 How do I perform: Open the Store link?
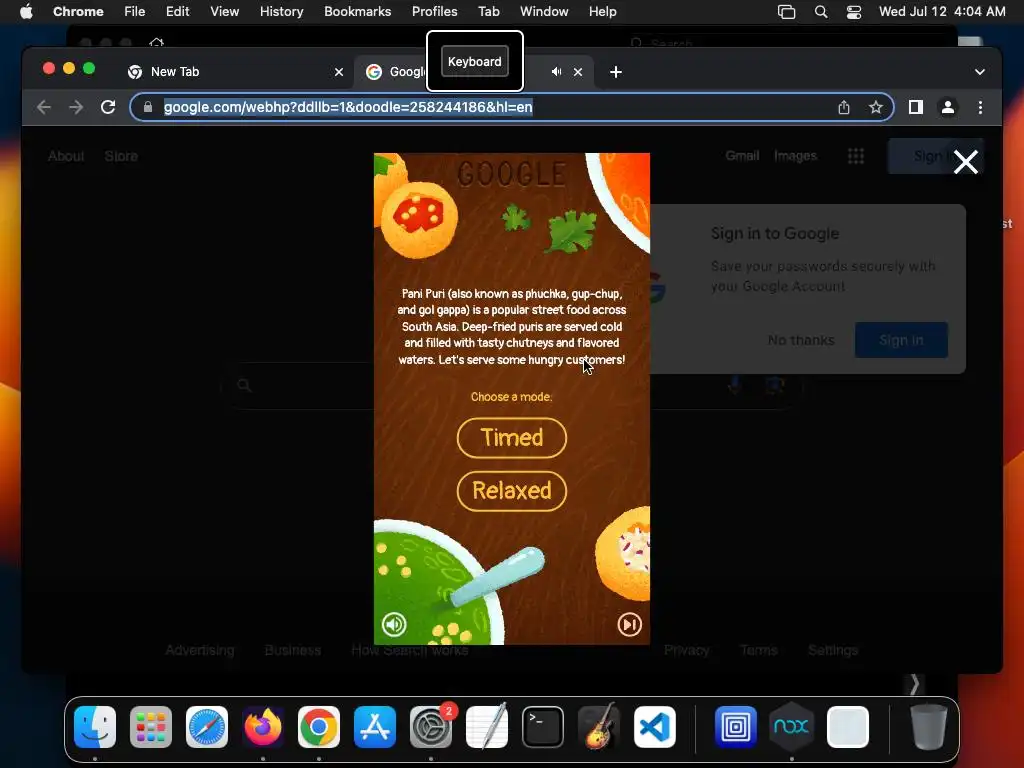121,156
